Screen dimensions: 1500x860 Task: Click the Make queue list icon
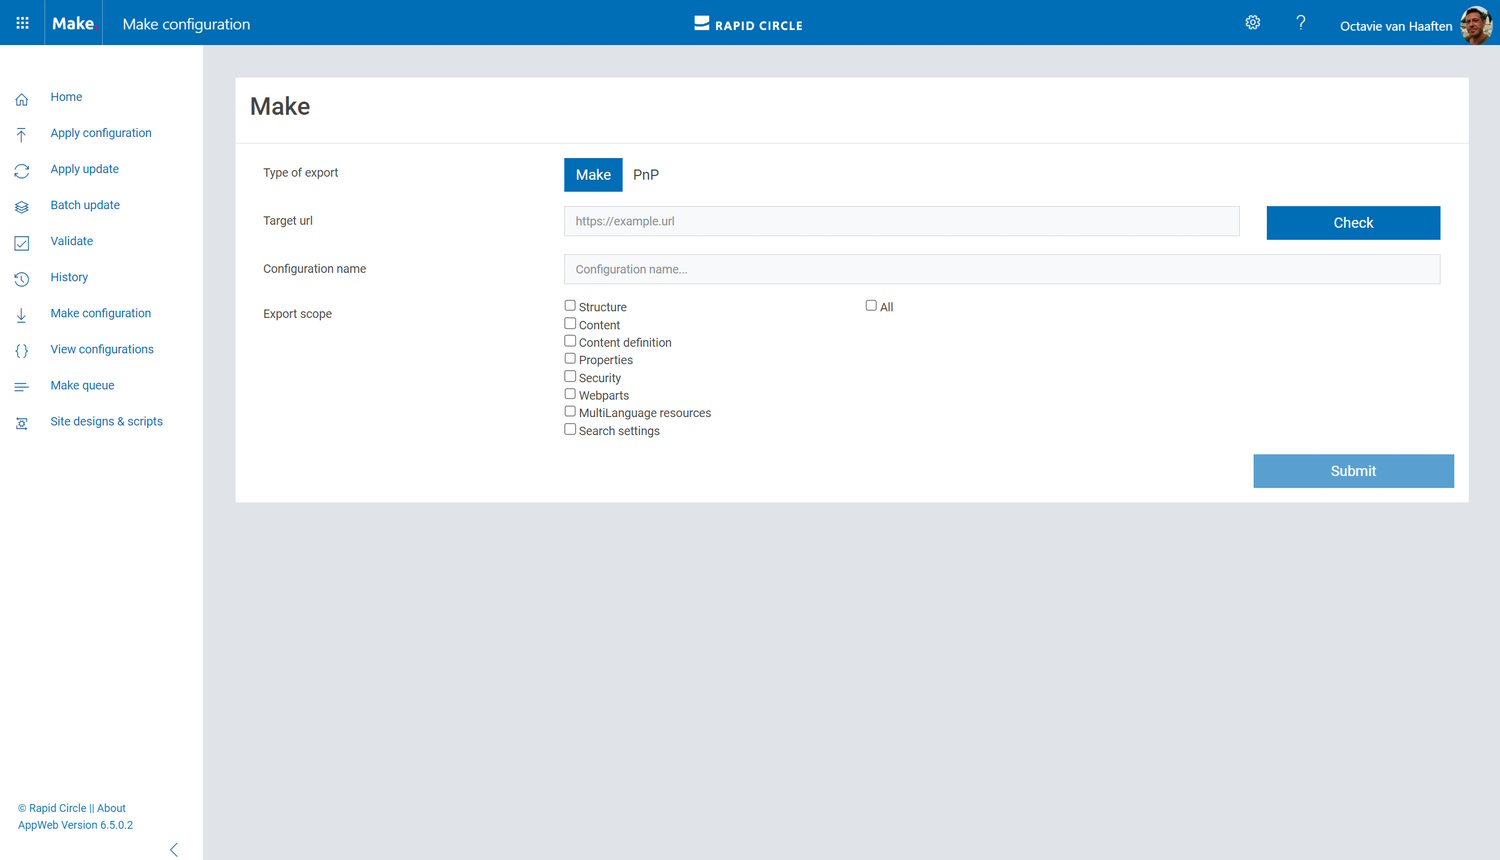click(x=21, y=386)
